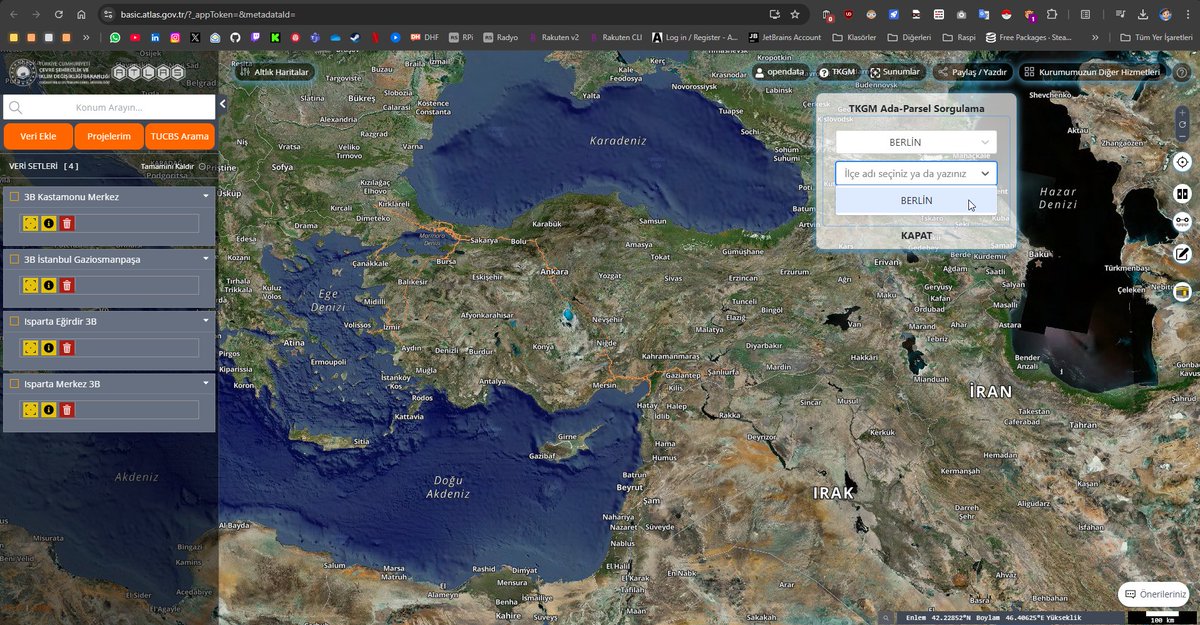Zoom to Isparta Eğirdir 3B extent icon
The image size is (1200, 625).
click(x=30, y=347)
